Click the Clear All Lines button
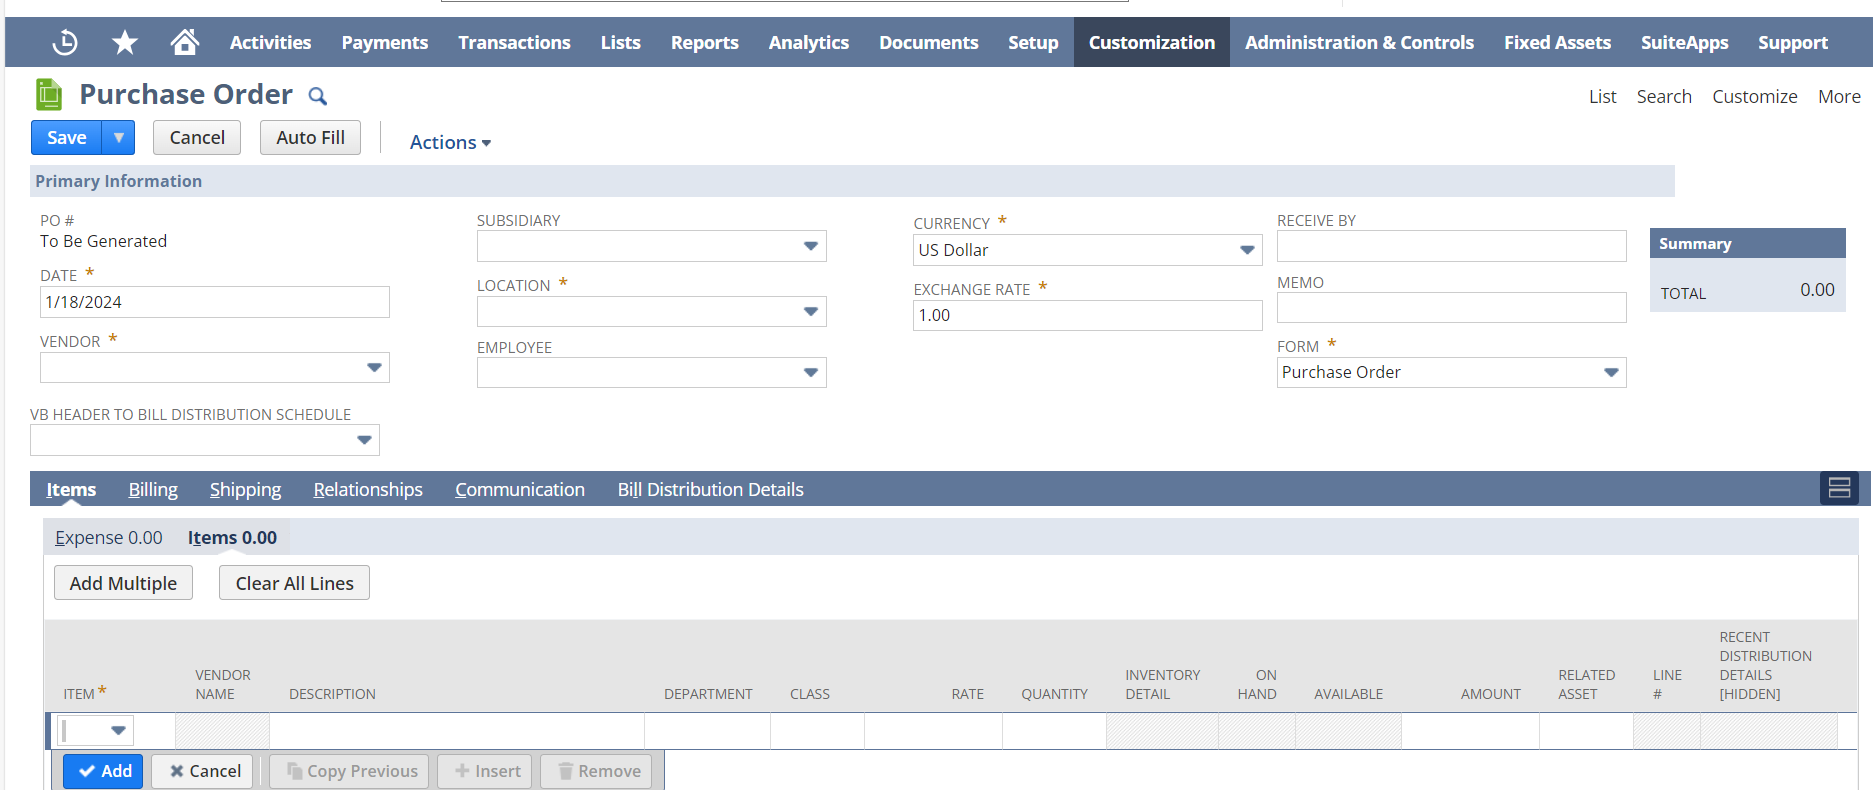Screen dimensions: 1873x790 pos(294,583)
